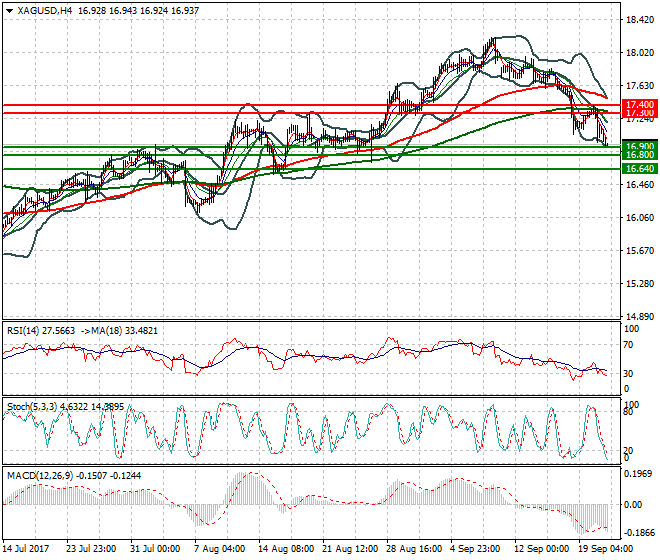Select the 12 Sep 00:00 time label
This screenshot has width=660, height=560.
click(x=541, y=549)
